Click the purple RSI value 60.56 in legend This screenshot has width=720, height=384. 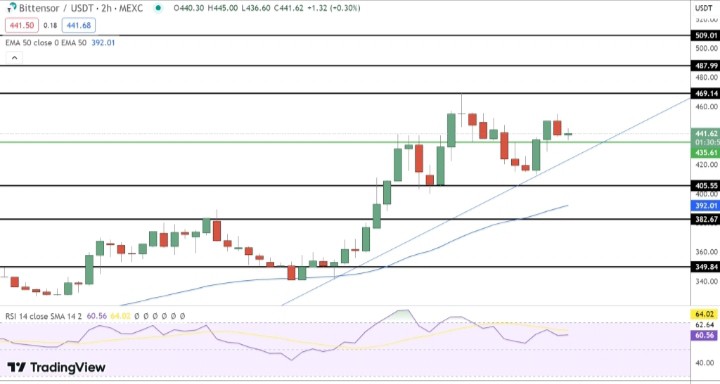(96, 316)
